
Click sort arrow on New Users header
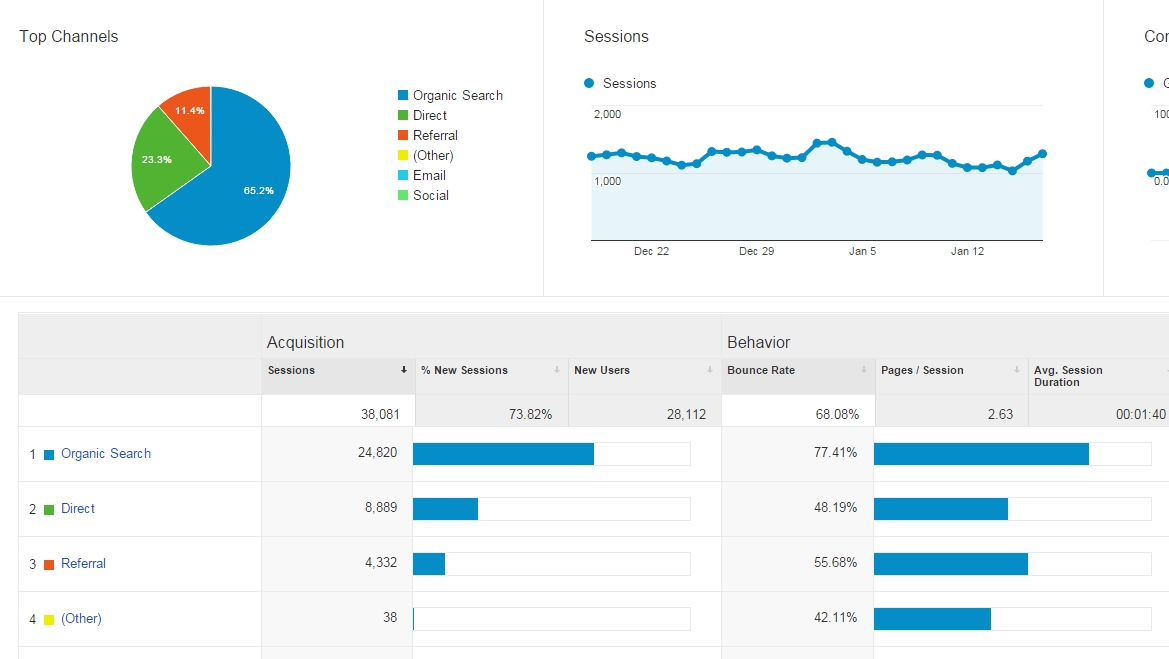pyautogui.click(x=710, y=370)
